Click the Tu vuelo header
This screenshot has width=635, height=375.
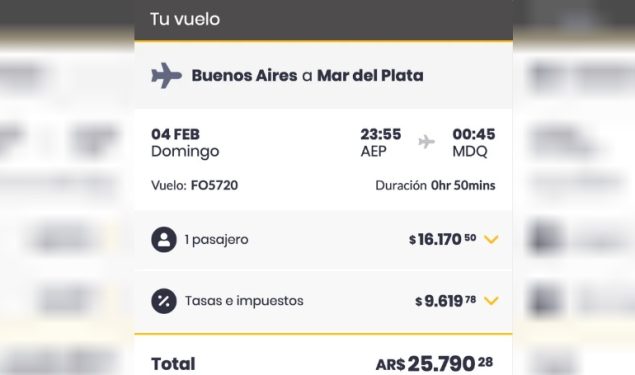[x=185, y=19]
